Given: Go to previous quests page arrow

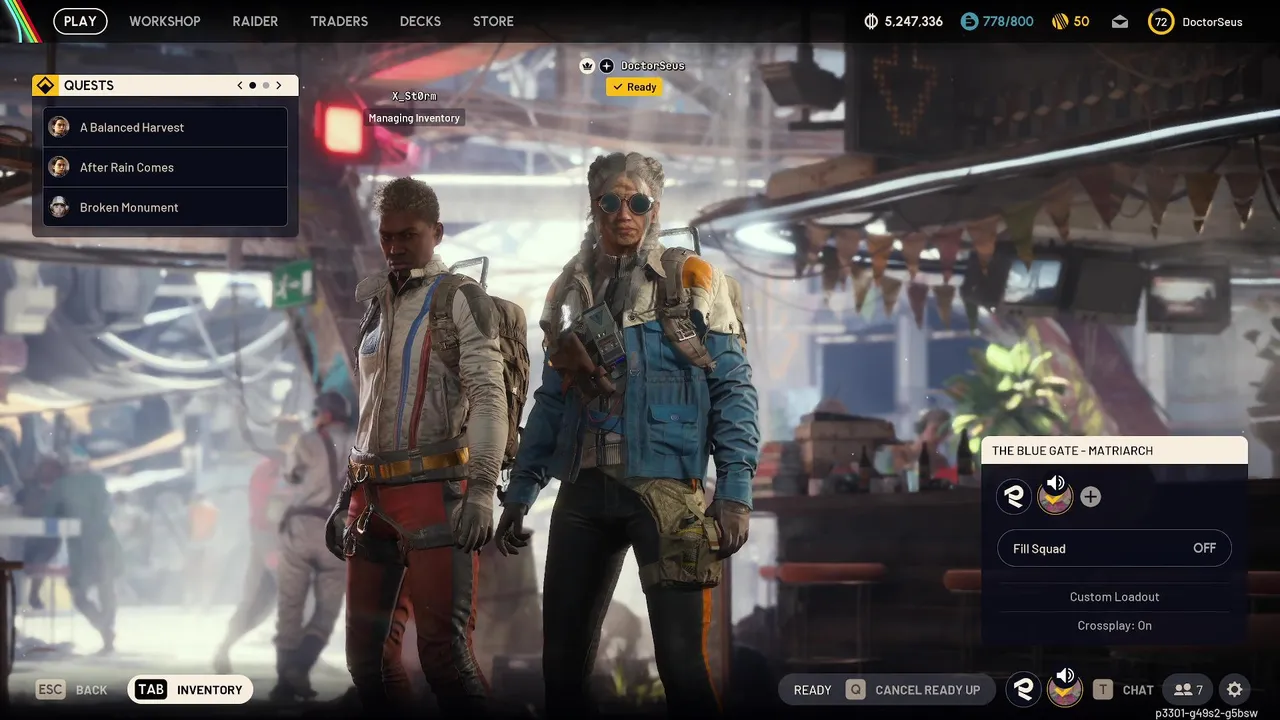Looking at the screenshot, I should [x=240, y=86].
